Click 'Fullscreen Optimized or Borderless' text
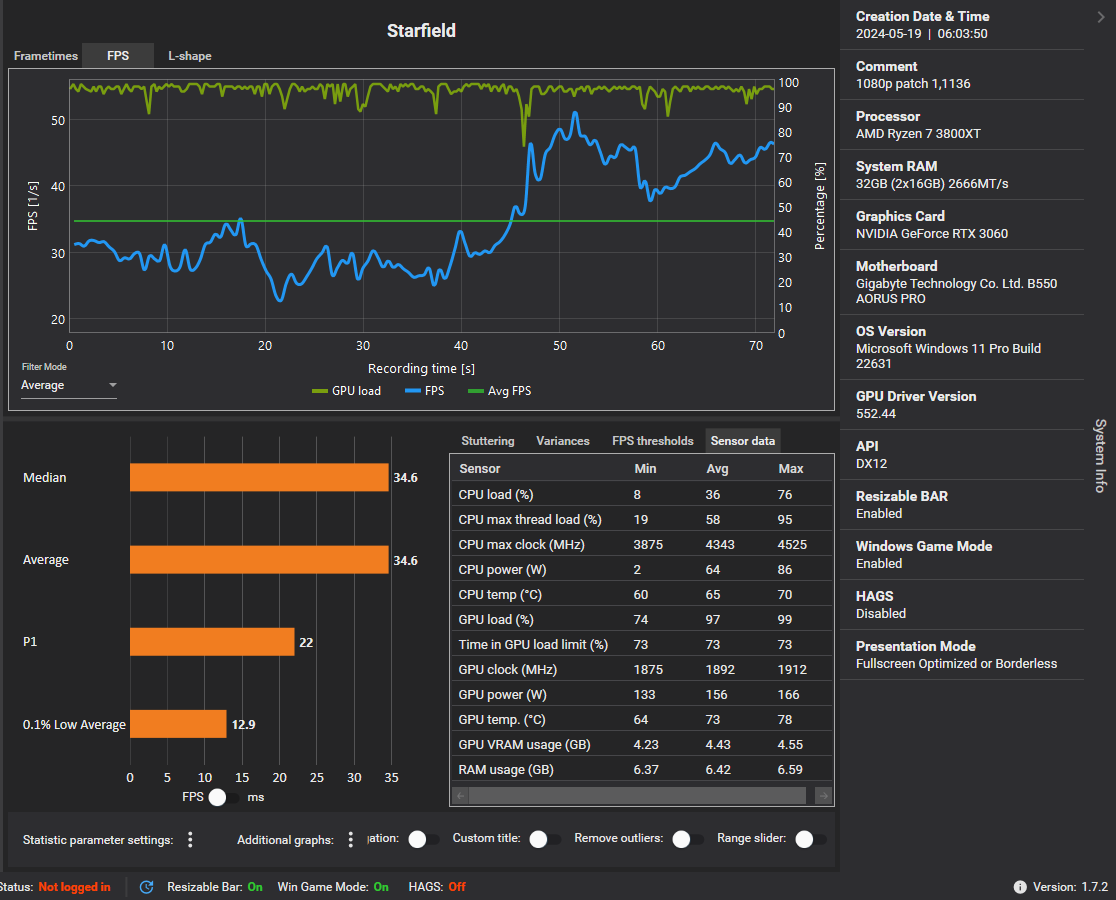 tap(957, 663)
